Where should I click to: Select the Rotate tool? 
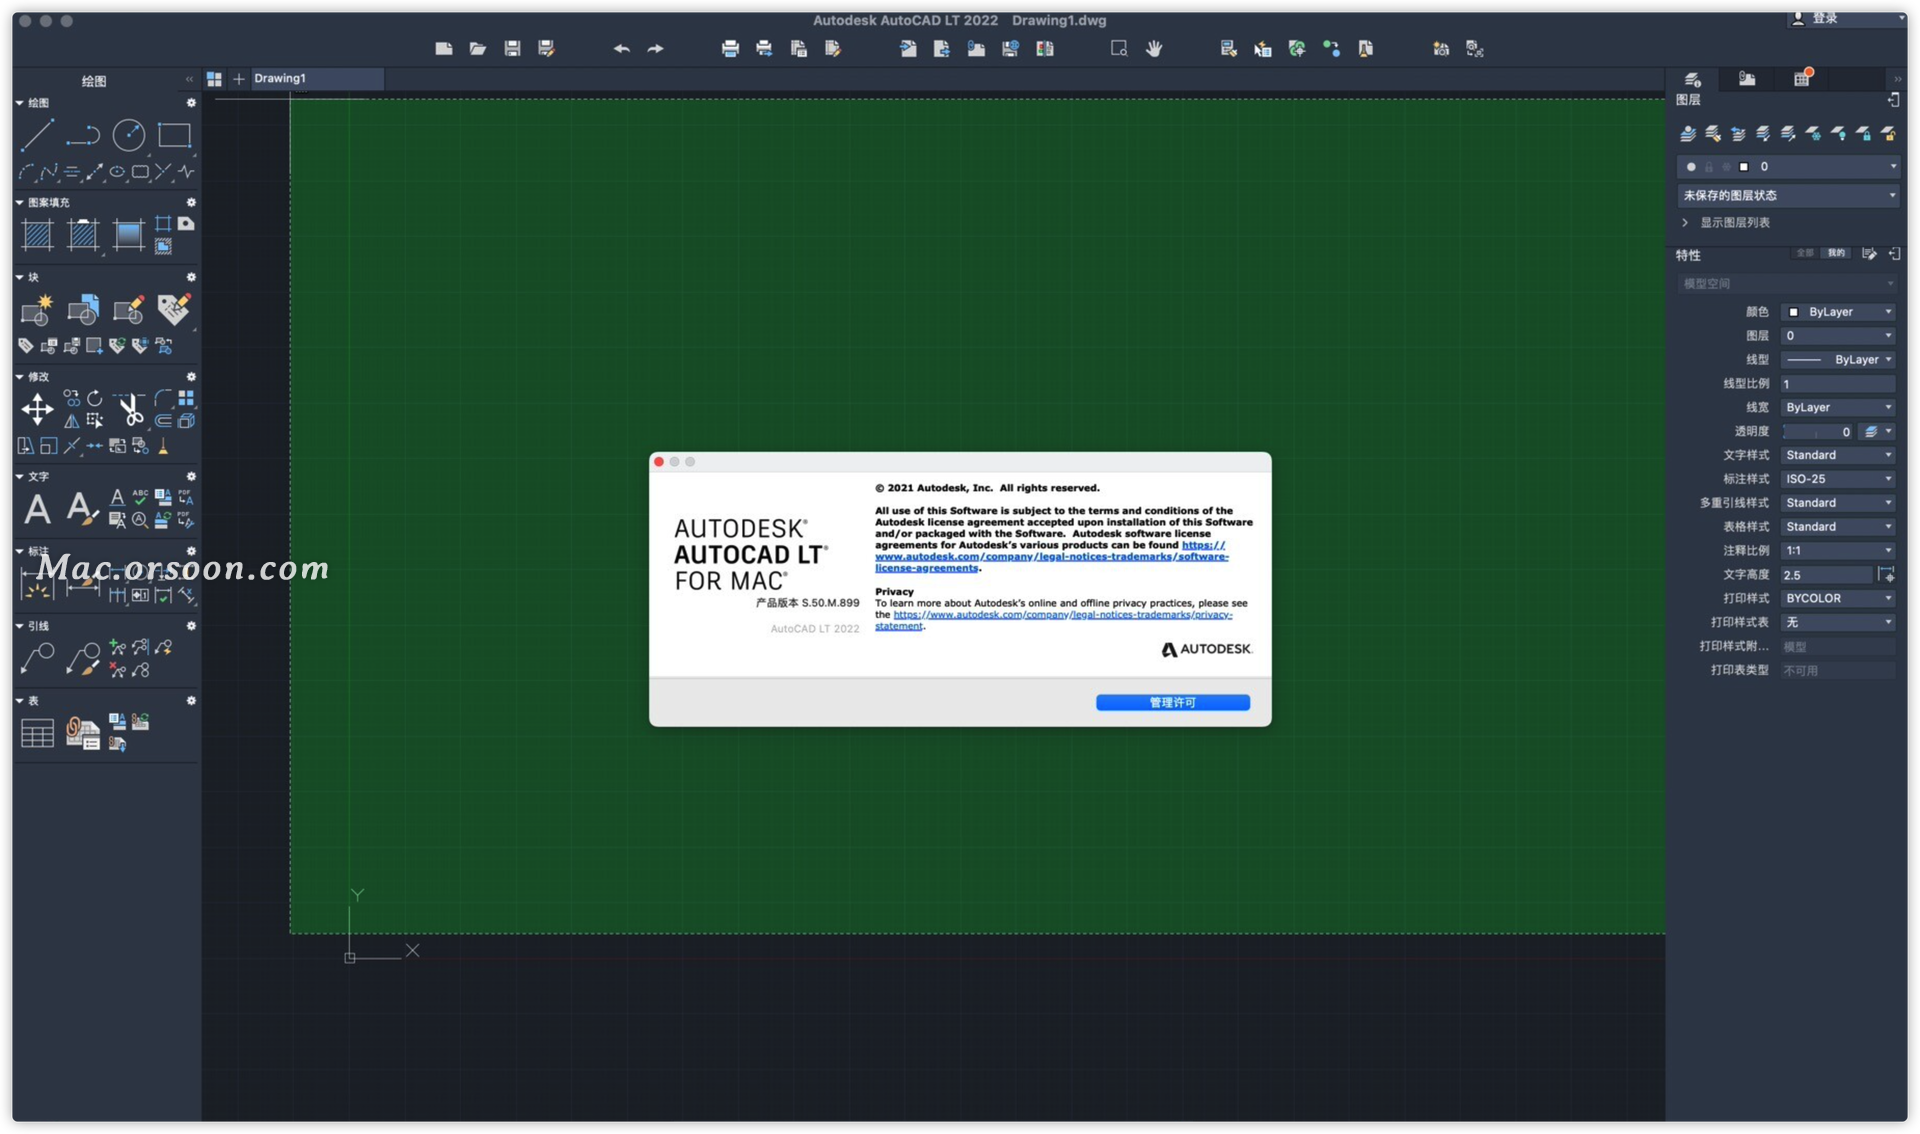pyautogui.click(x=94, y=398)
